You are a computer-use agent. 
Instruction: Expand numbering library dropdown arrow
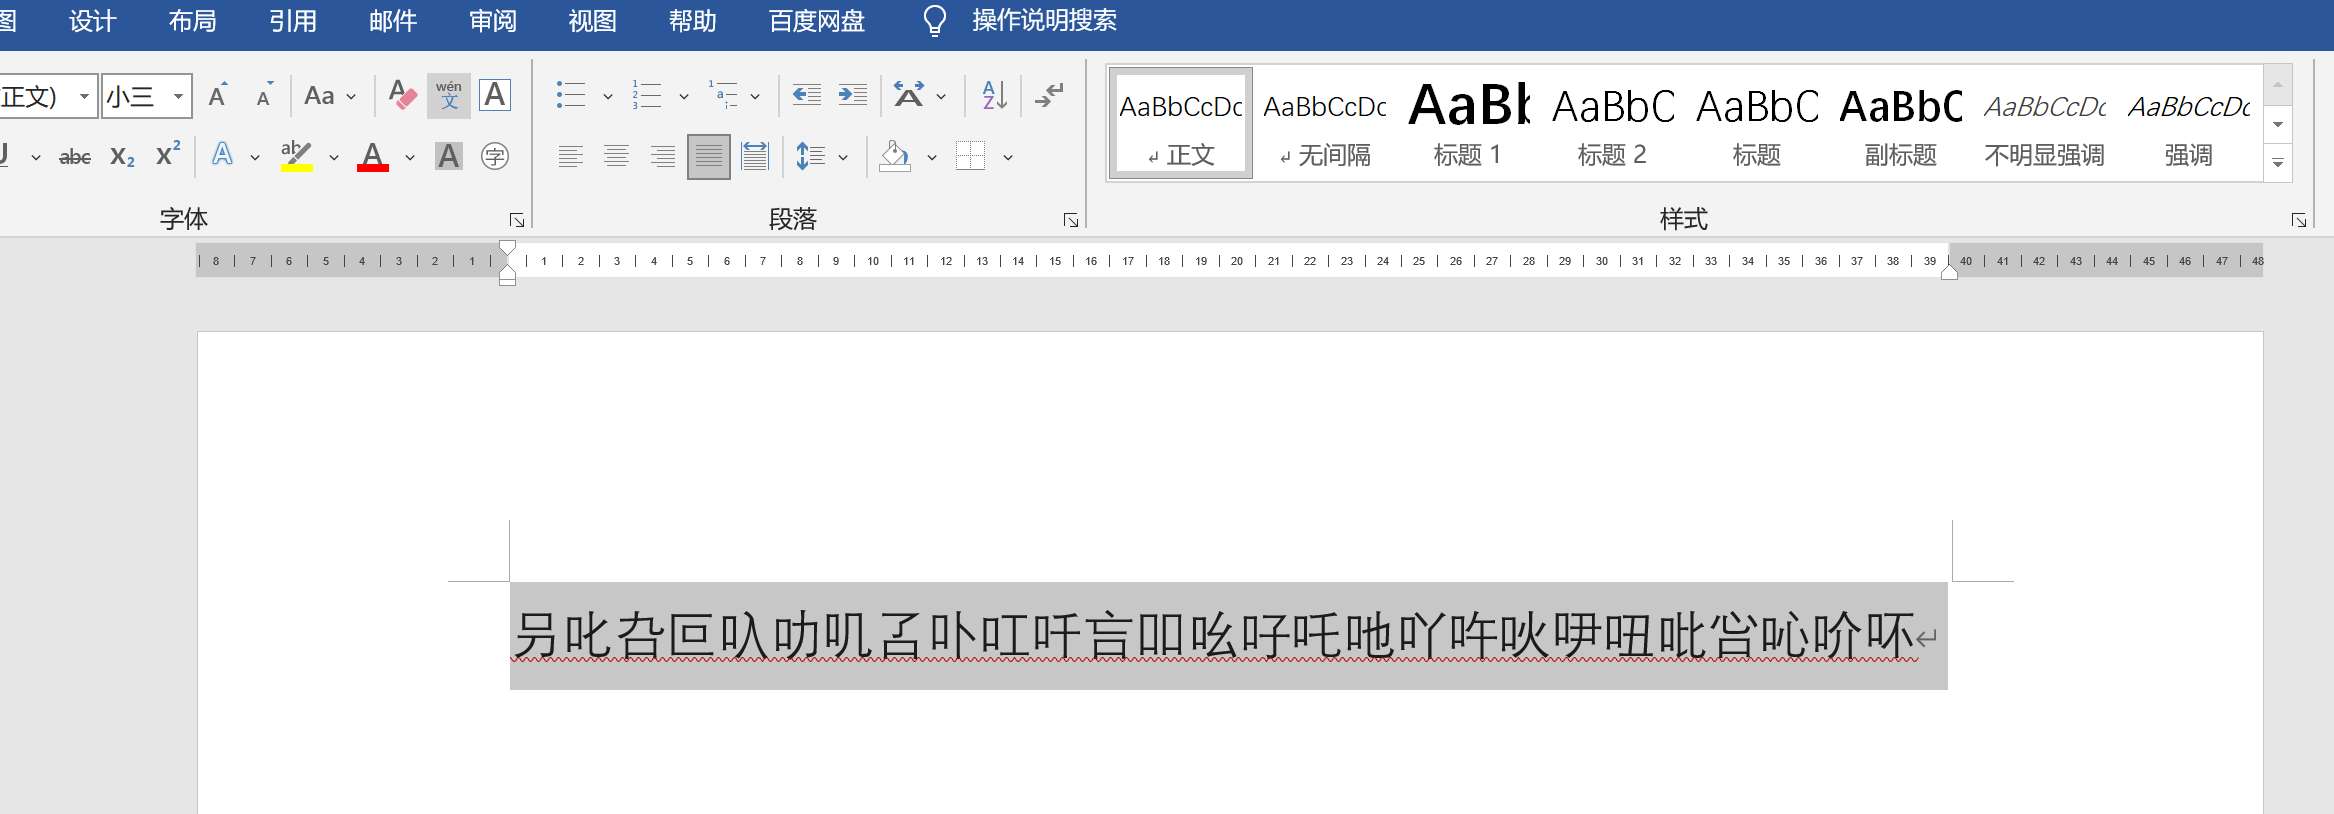[x=684, y=97]
